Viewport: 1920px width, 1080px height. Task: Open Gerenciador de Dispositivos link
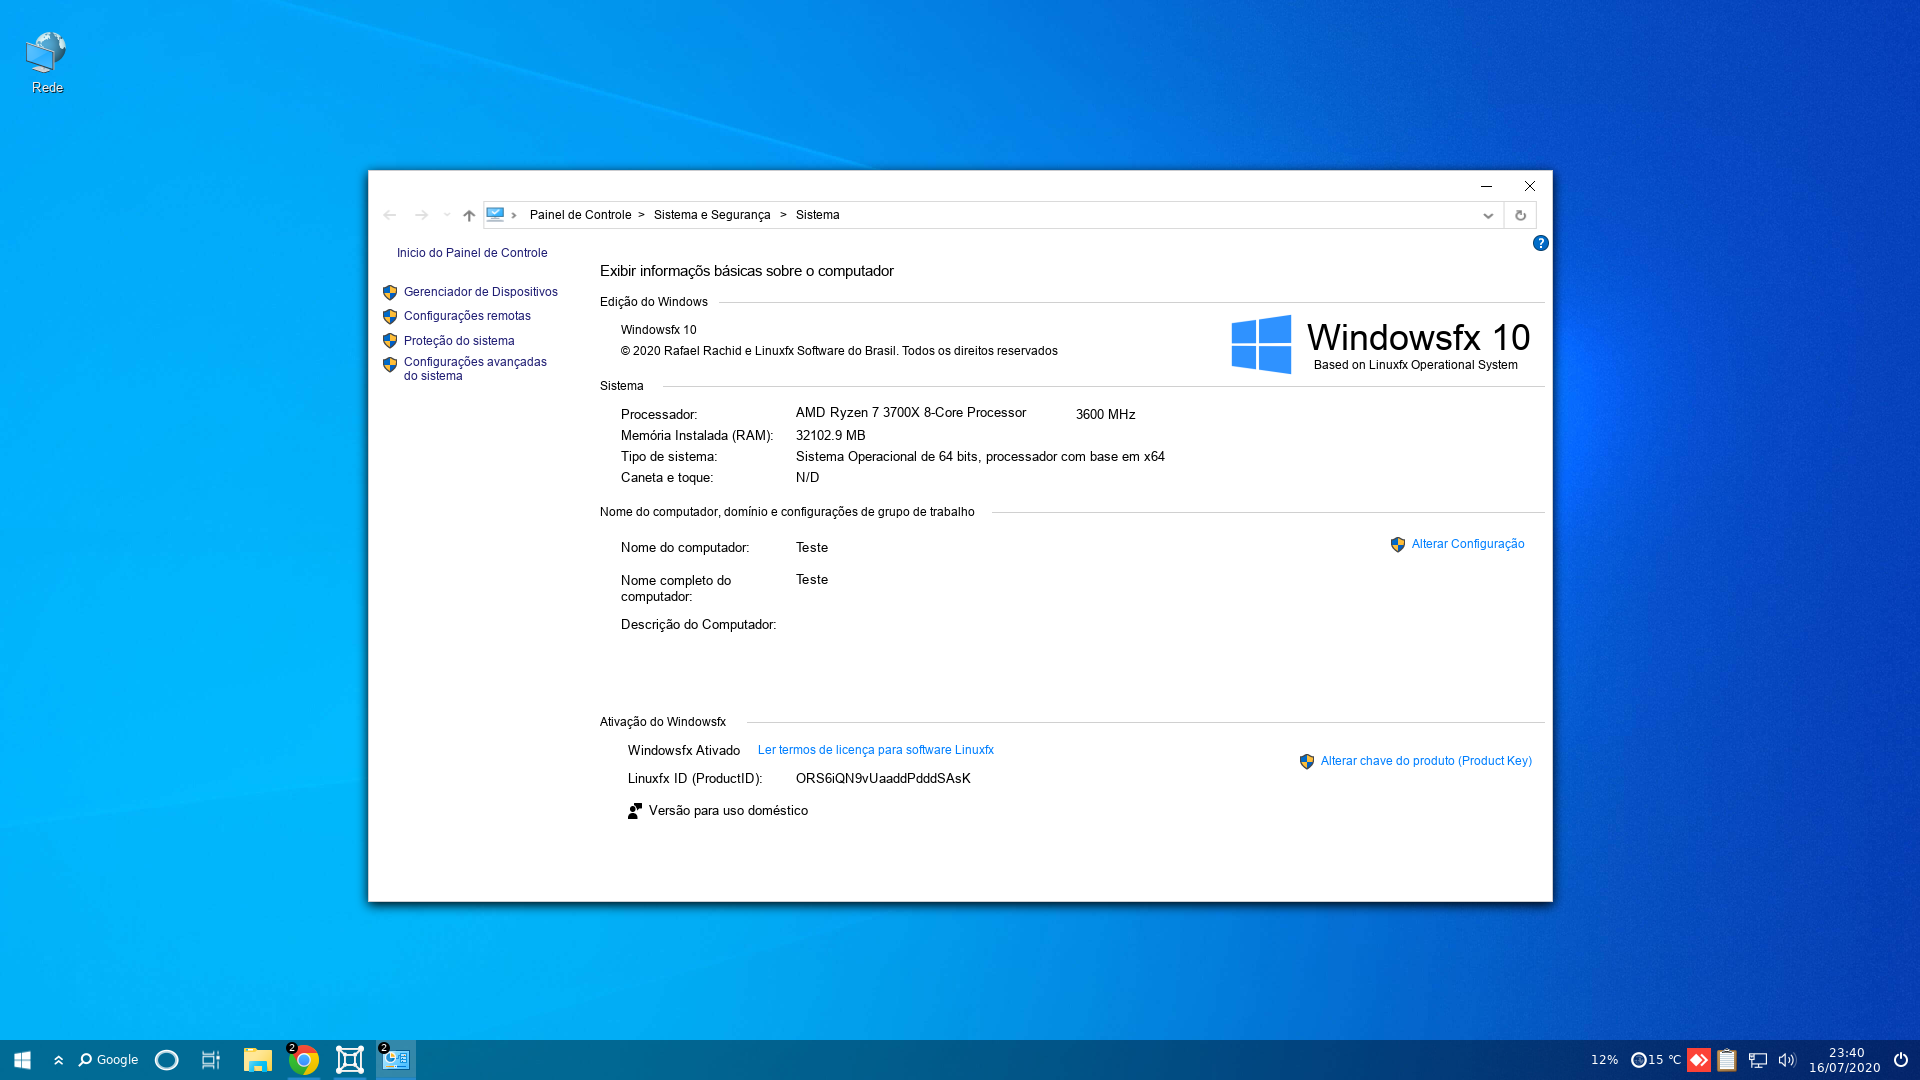(480, 292)
